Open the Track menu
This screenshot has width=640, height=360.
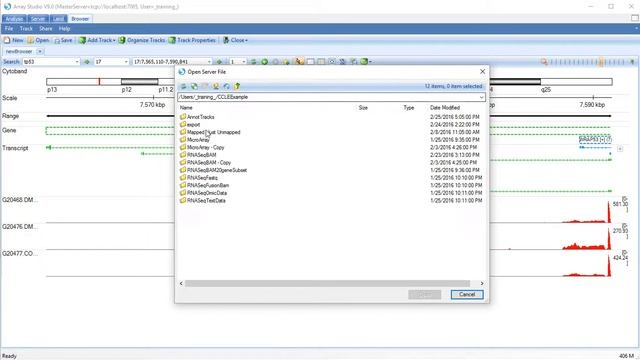[x=26, y=29]
